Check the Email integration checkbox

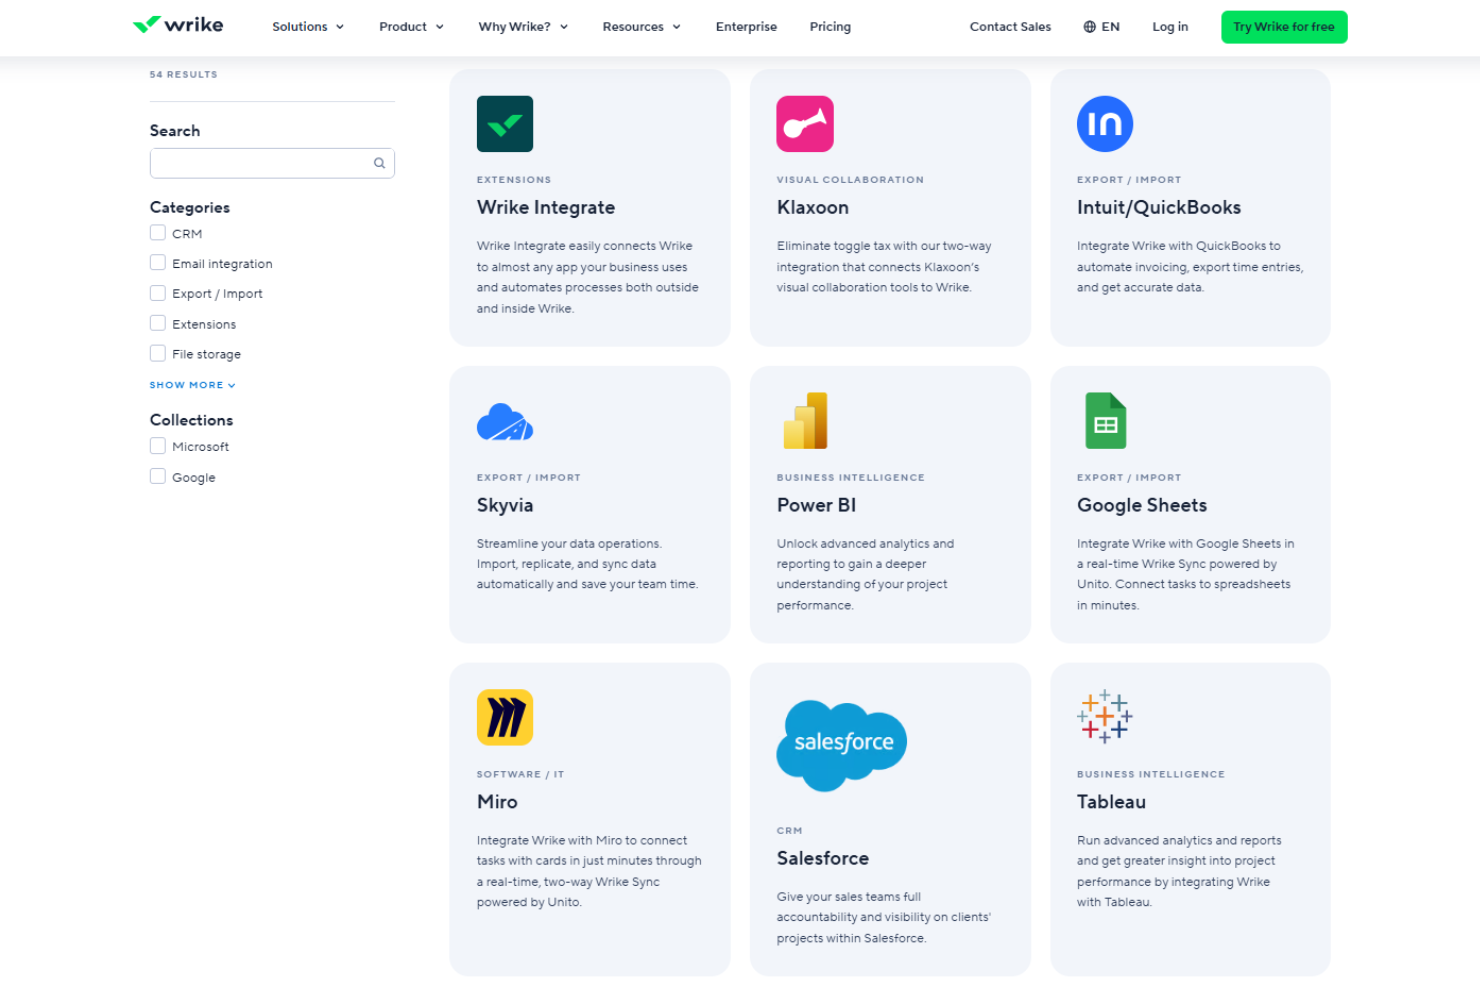point(158,263)
